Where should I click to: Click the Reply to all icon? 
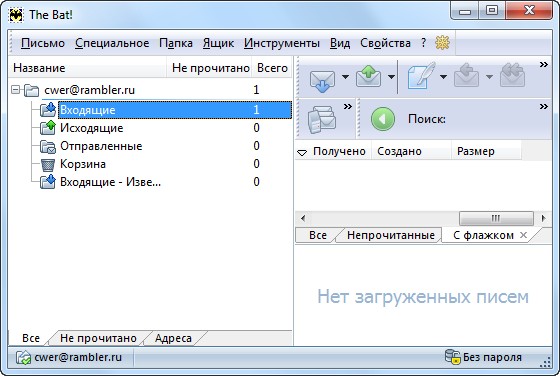pyautogui.click(x=512, y=75)
